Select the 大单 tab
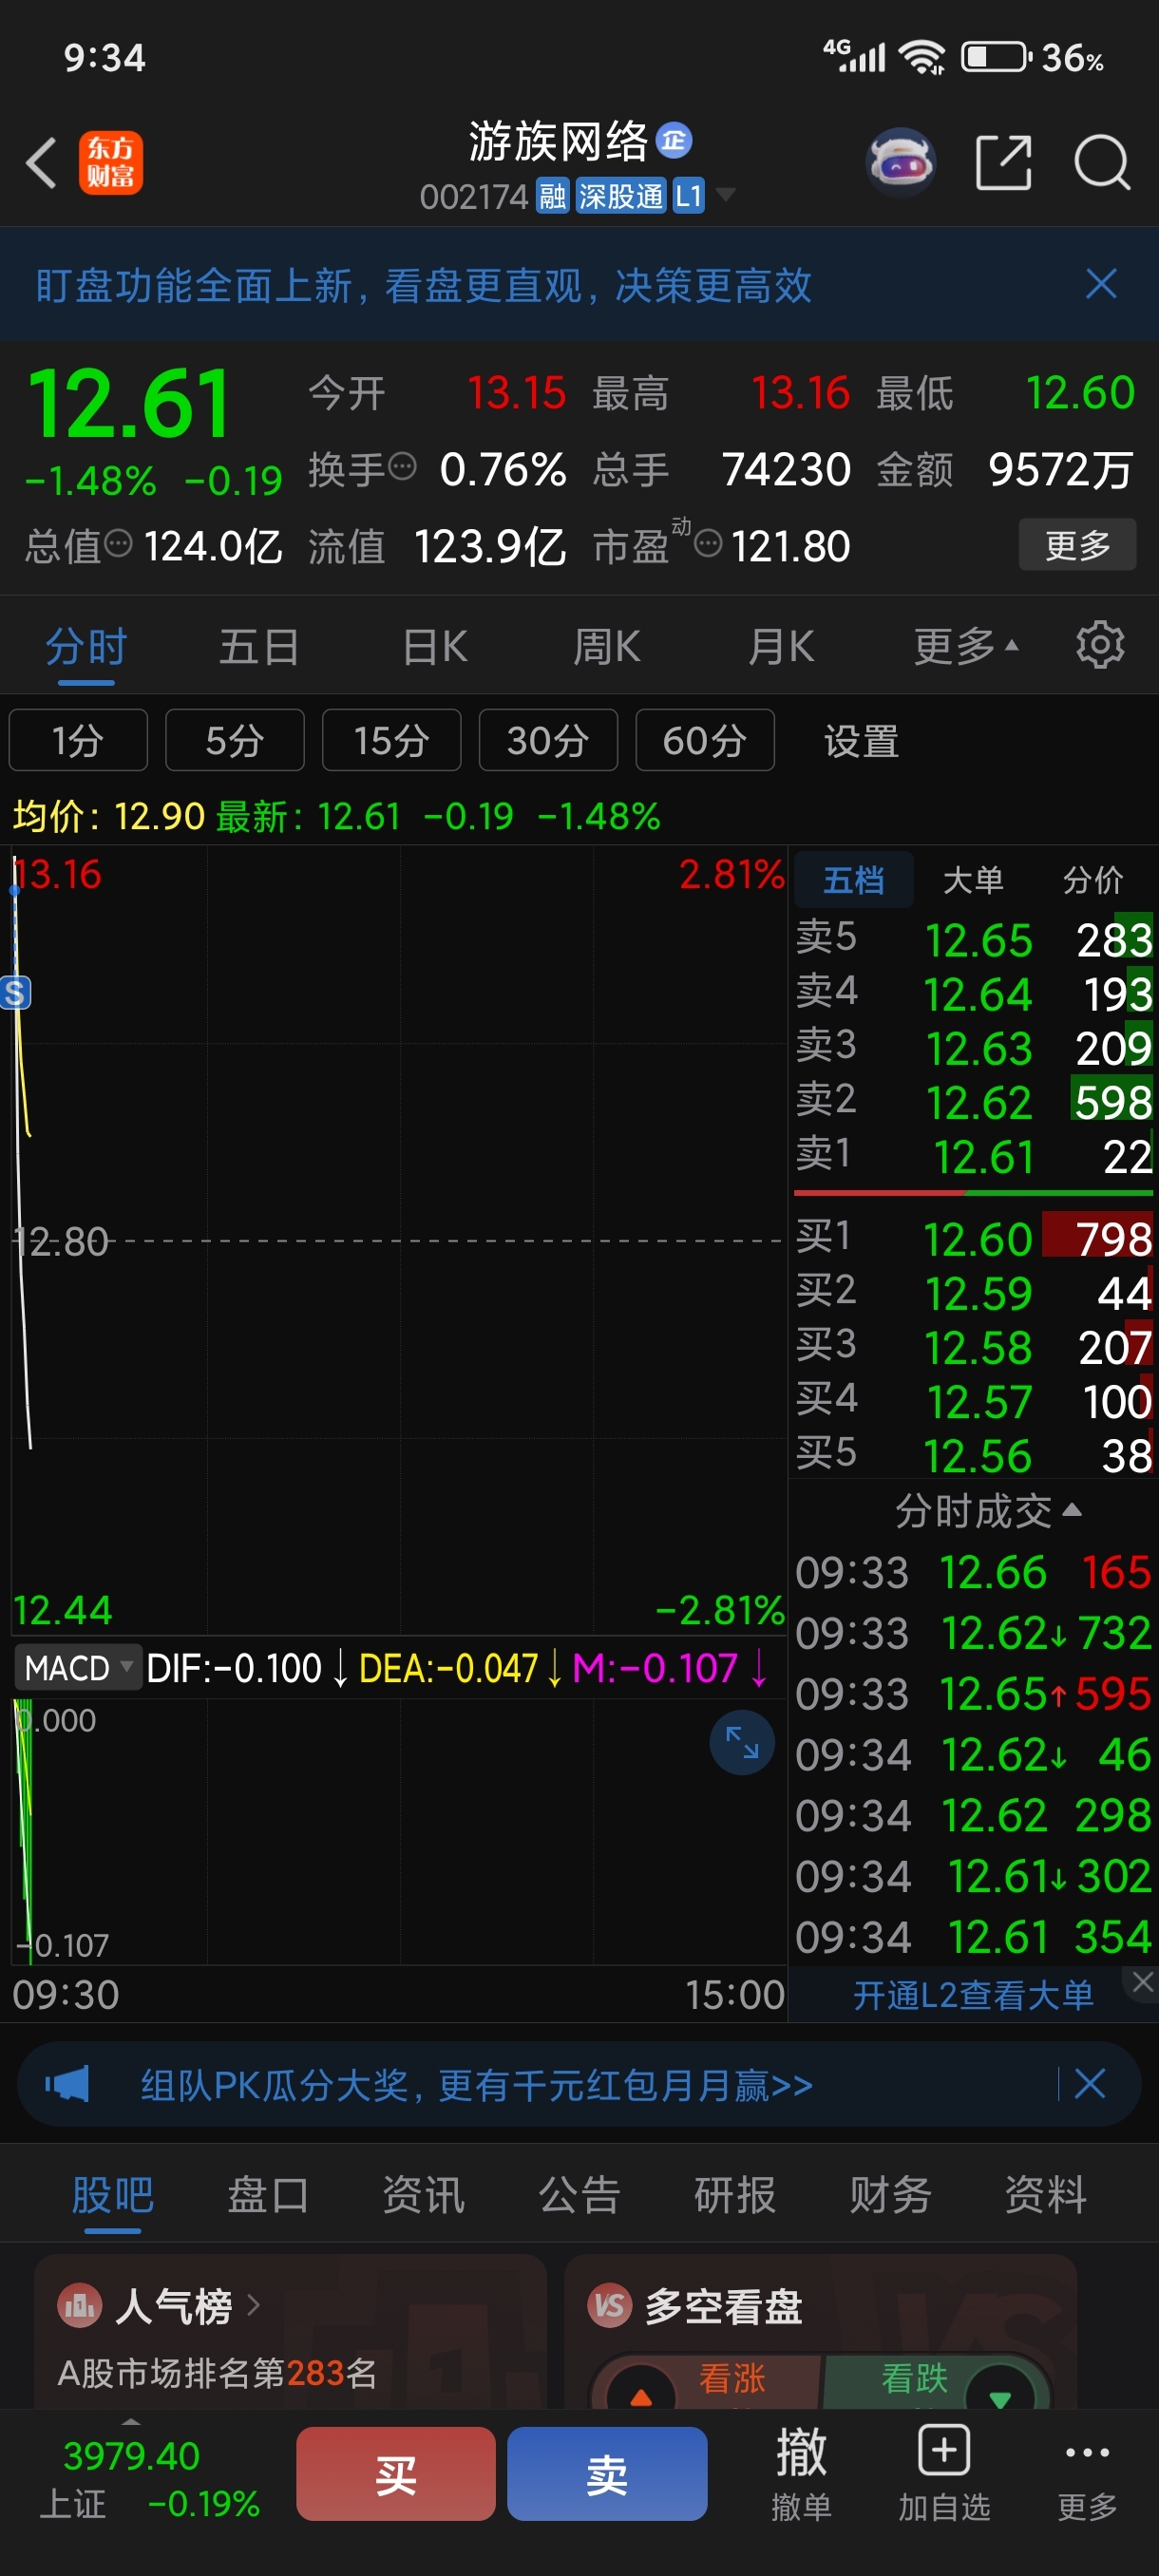 (973, 880)
